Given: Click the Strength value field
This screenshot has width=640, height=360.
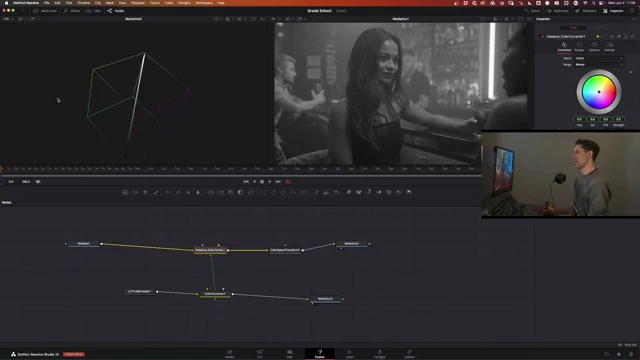Looking at the screenshot, I should click(x=618, y=119).
